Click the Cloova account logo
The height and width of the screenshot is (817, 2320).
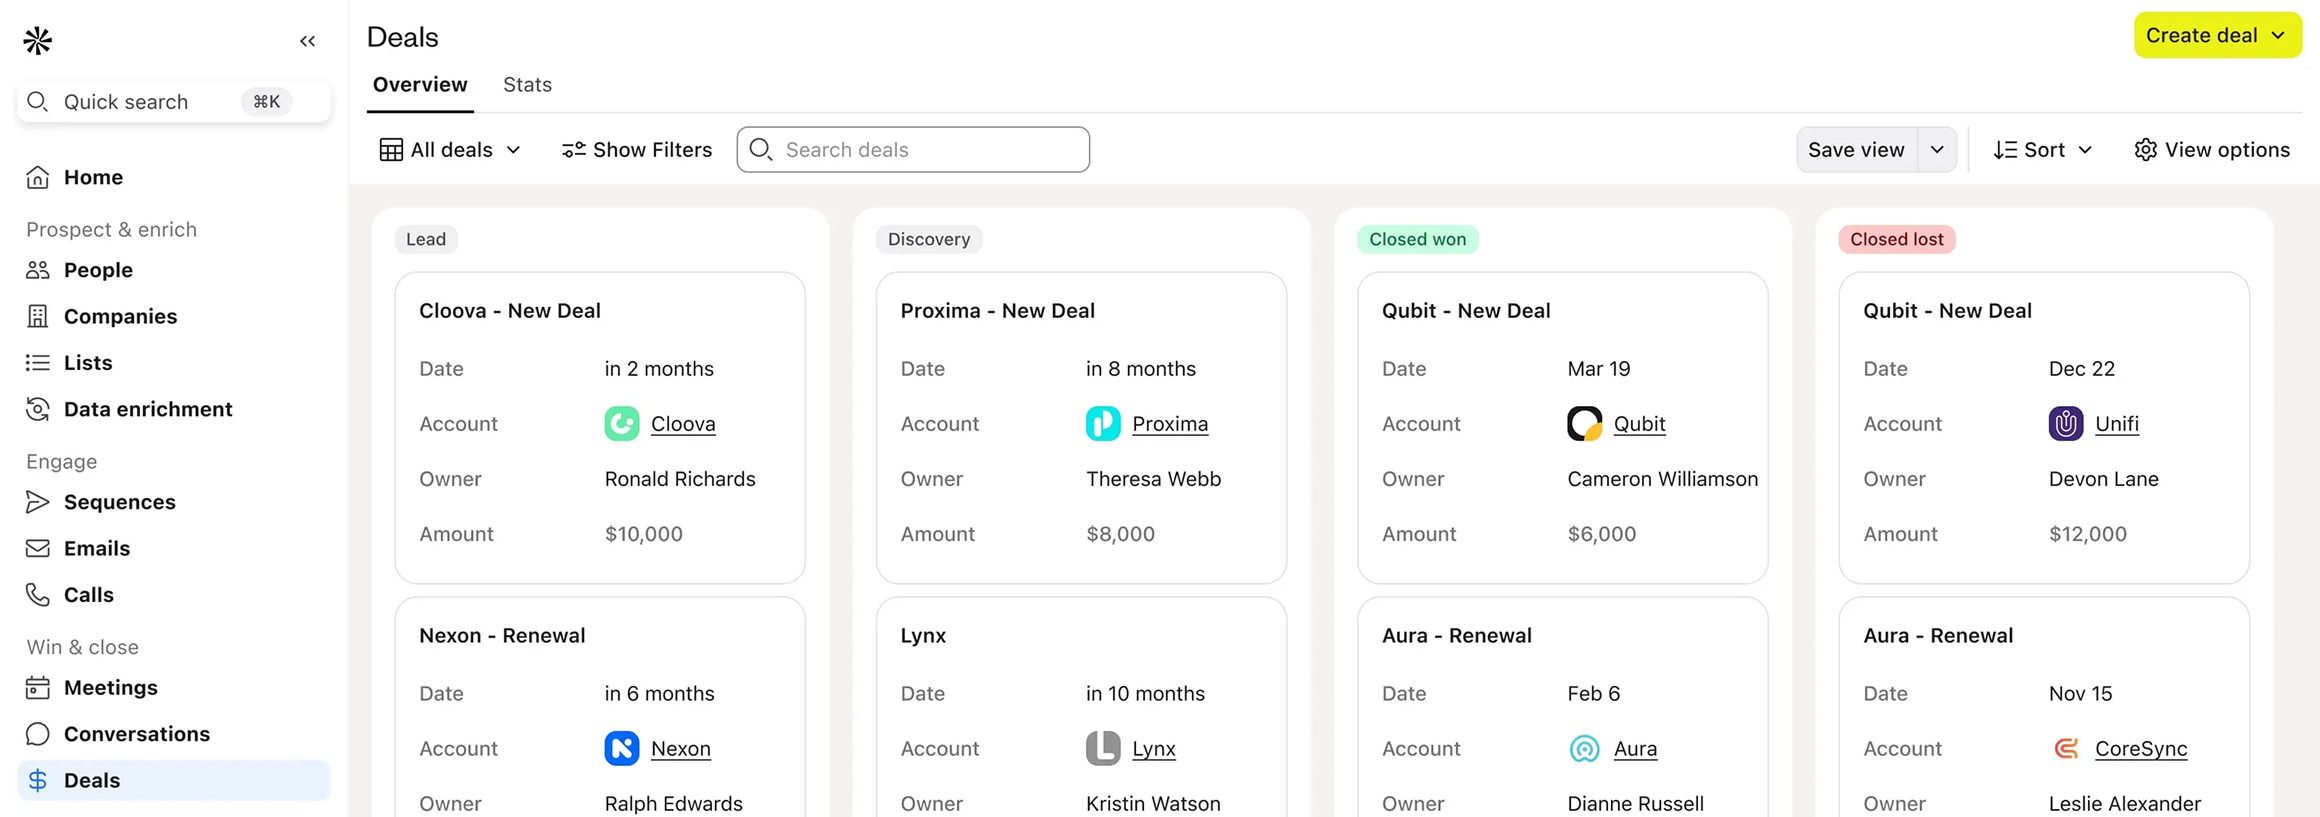click(622, 424)
